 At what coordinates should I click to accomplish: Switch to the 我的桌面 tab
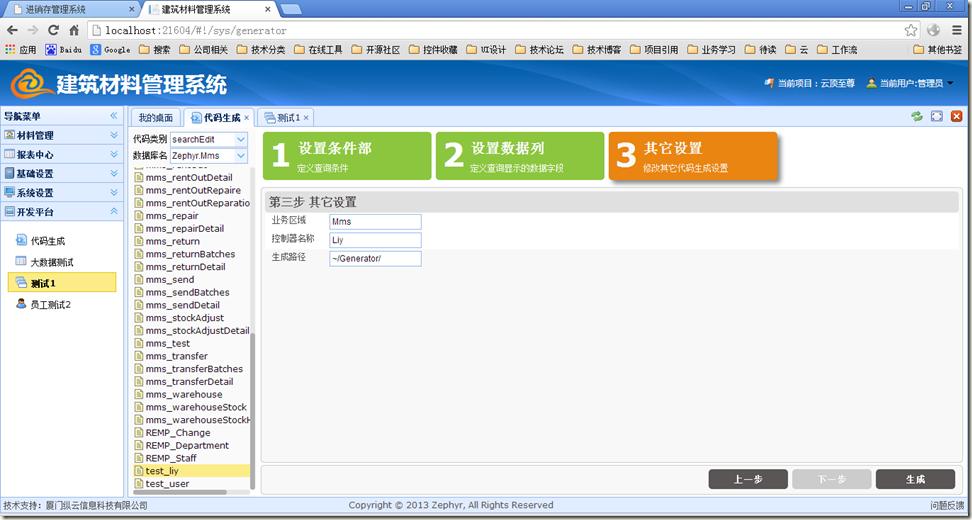click(x=155, y=118)
